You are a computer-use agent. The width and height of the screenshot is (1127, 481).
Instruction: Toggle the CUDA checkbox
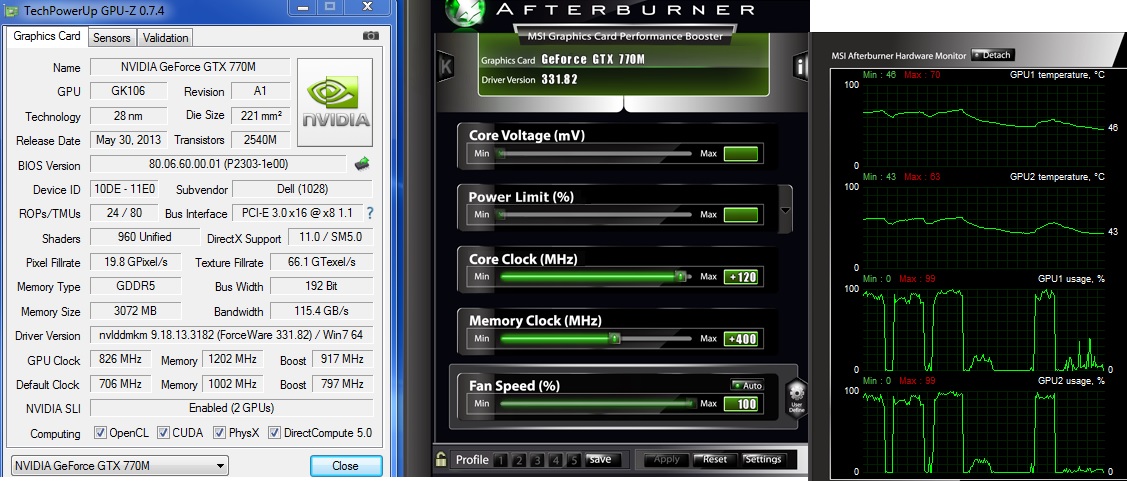163,433
